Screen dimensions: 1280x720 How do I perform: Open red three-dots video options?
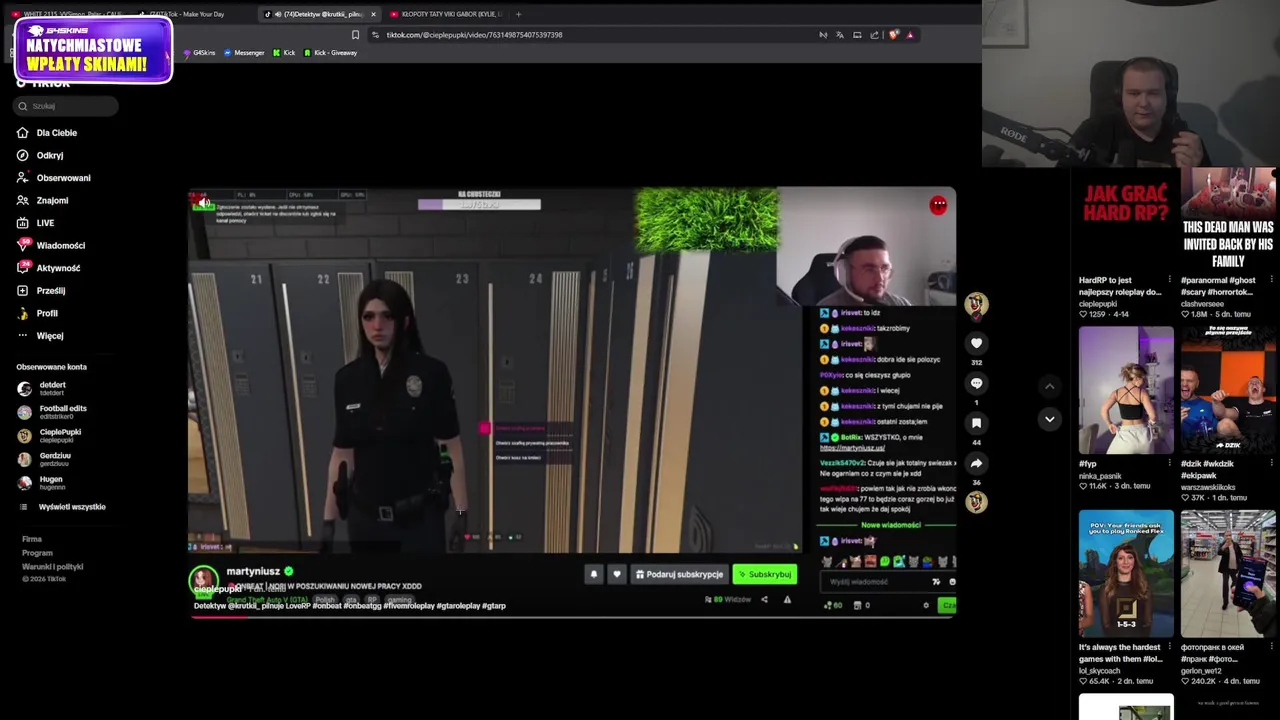pyautogui.click(x=938, y=204)
